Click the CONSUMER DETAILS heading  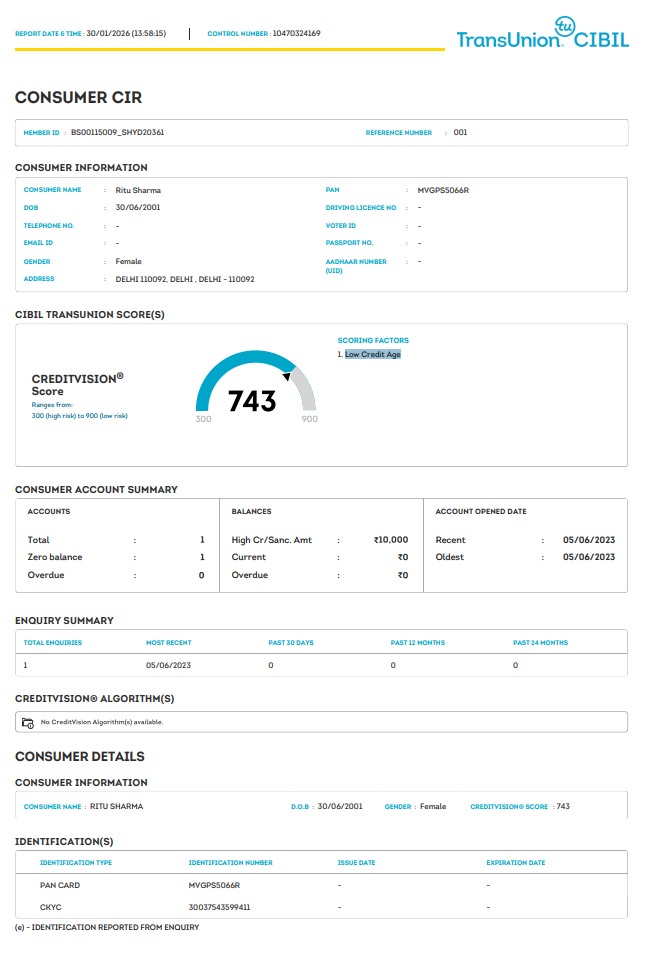[x=80, y=757]
